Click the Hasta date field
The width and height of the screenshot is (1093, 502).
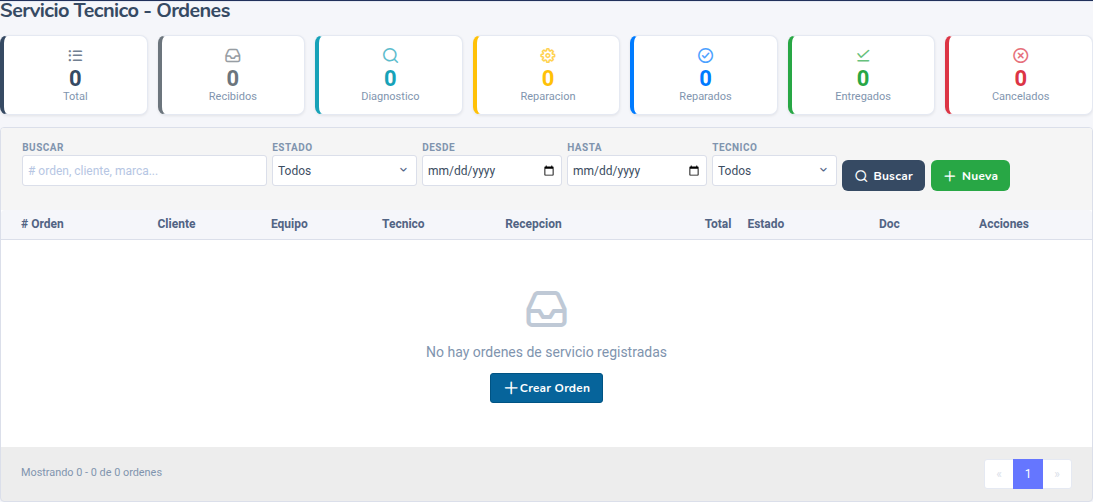pos(636,170)
